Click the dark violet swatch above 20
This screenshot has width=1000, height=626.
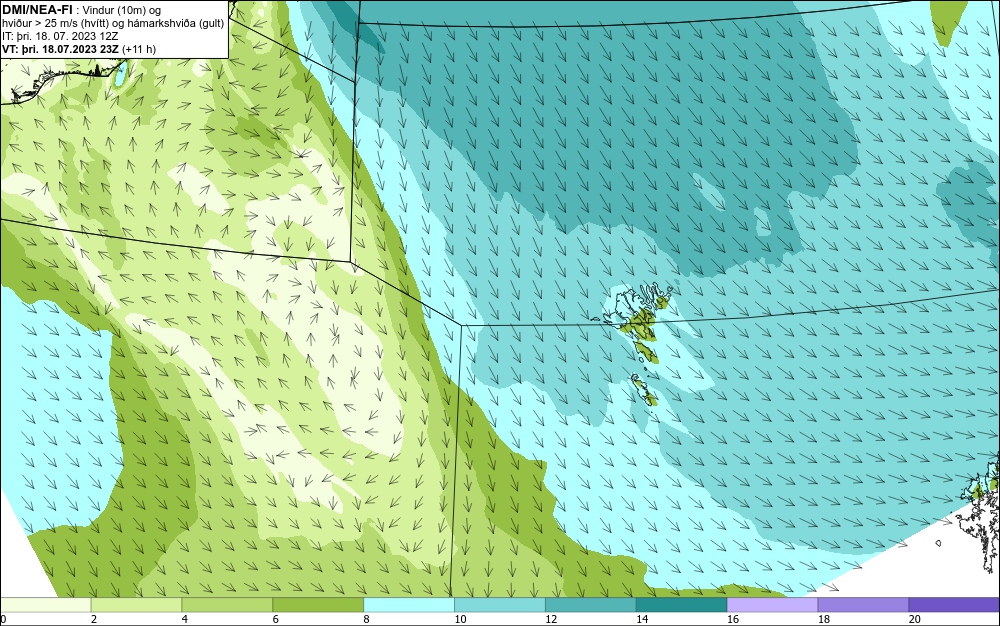pyautogui.click(x=954, y=605)
